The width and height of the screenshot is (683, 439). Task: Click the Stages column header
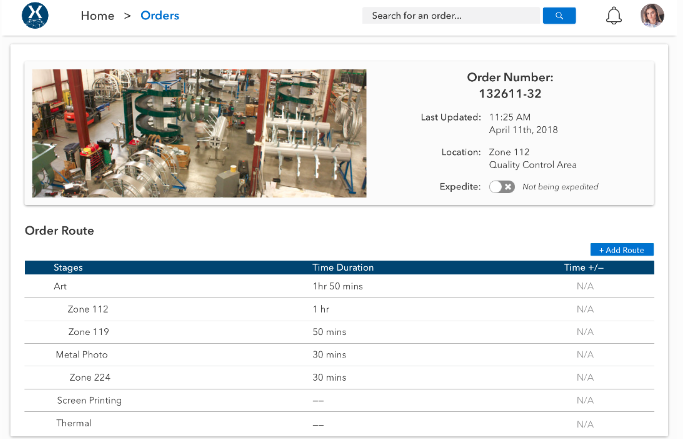point(68,267)
